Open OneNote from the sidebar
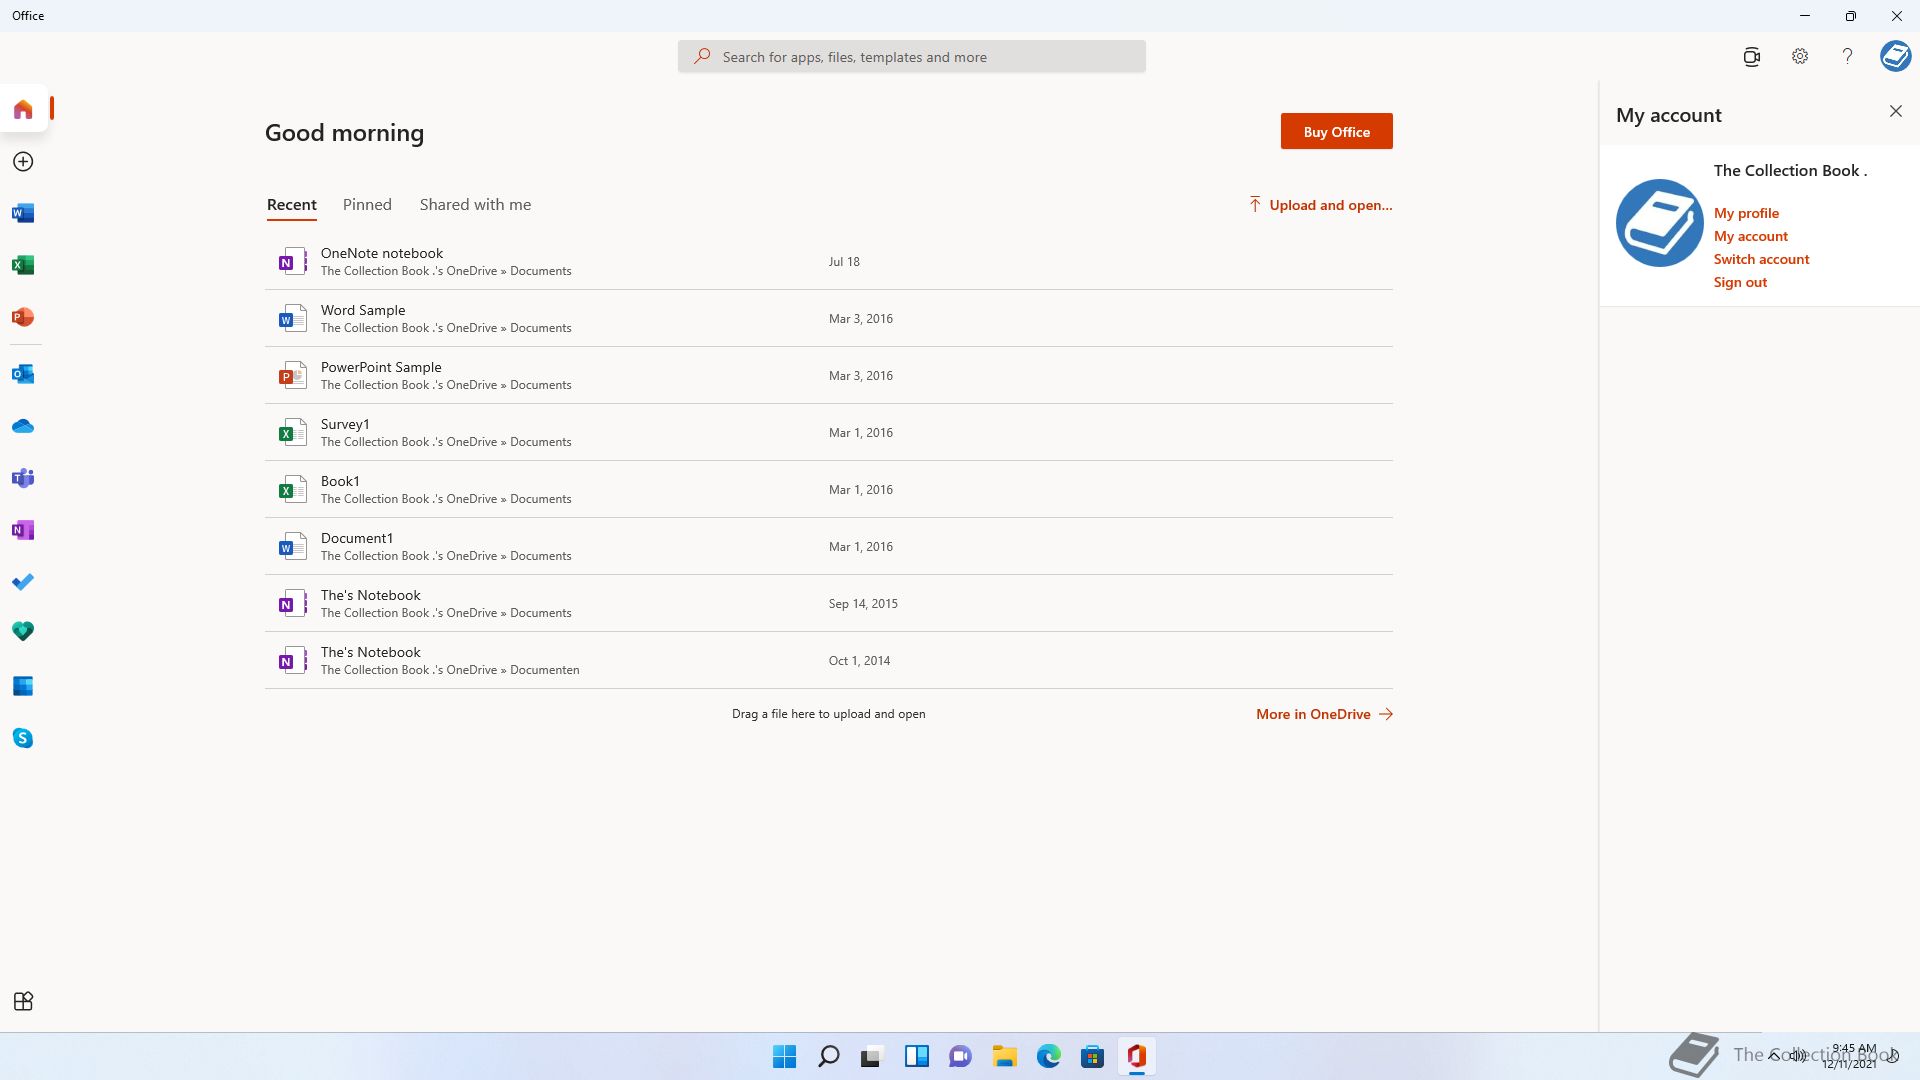The width and height of the screenshot is (1920, 1080). tap(23, 530)
